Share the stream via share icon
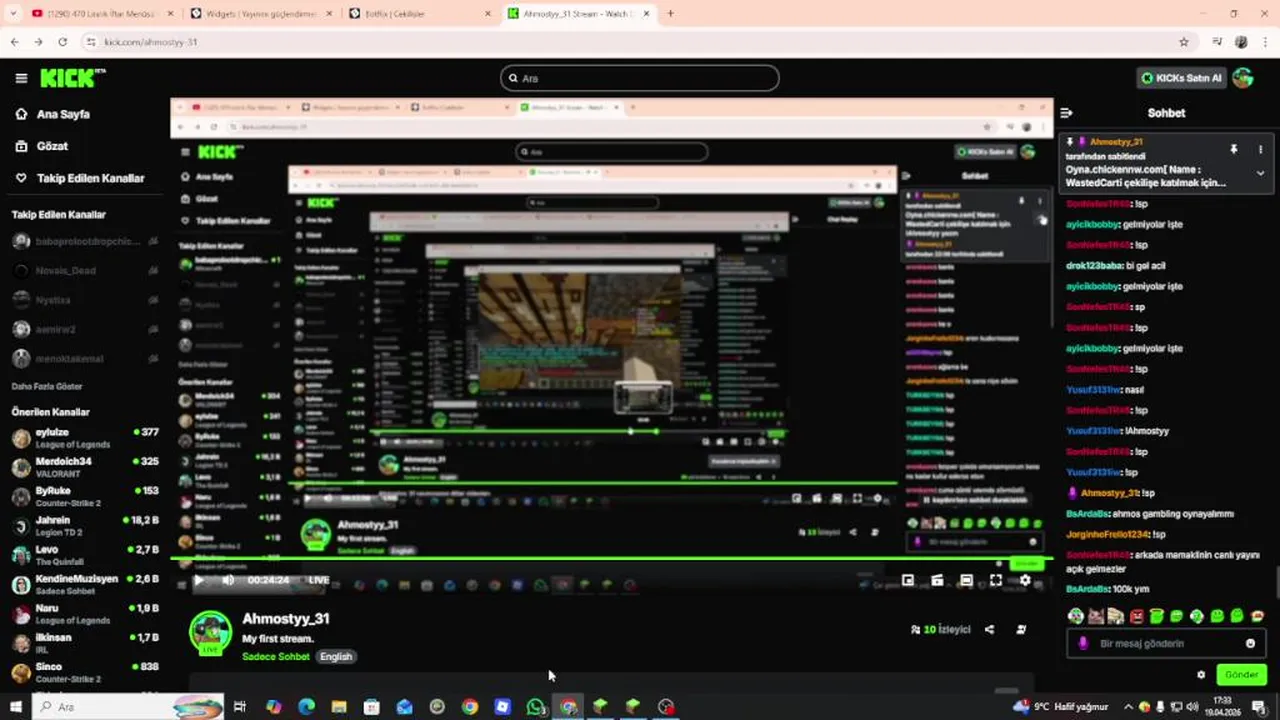This screenshot has height=720, width=1280. coord(989,630)
